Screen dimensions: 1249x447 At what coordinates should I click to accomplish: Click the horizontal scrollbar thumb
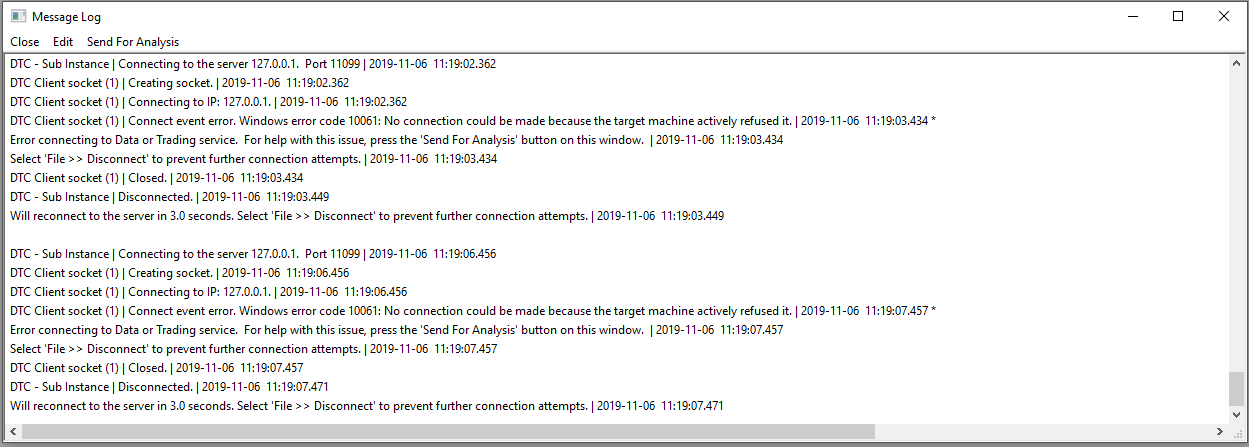pos(448,431)
